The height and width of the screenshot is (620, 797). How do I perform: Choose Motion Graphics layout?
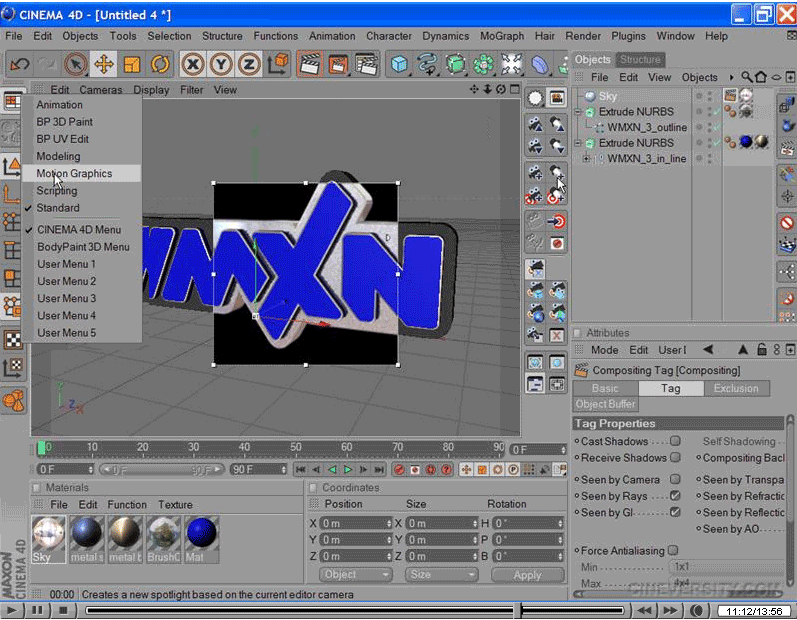click(x=74, y=173)
